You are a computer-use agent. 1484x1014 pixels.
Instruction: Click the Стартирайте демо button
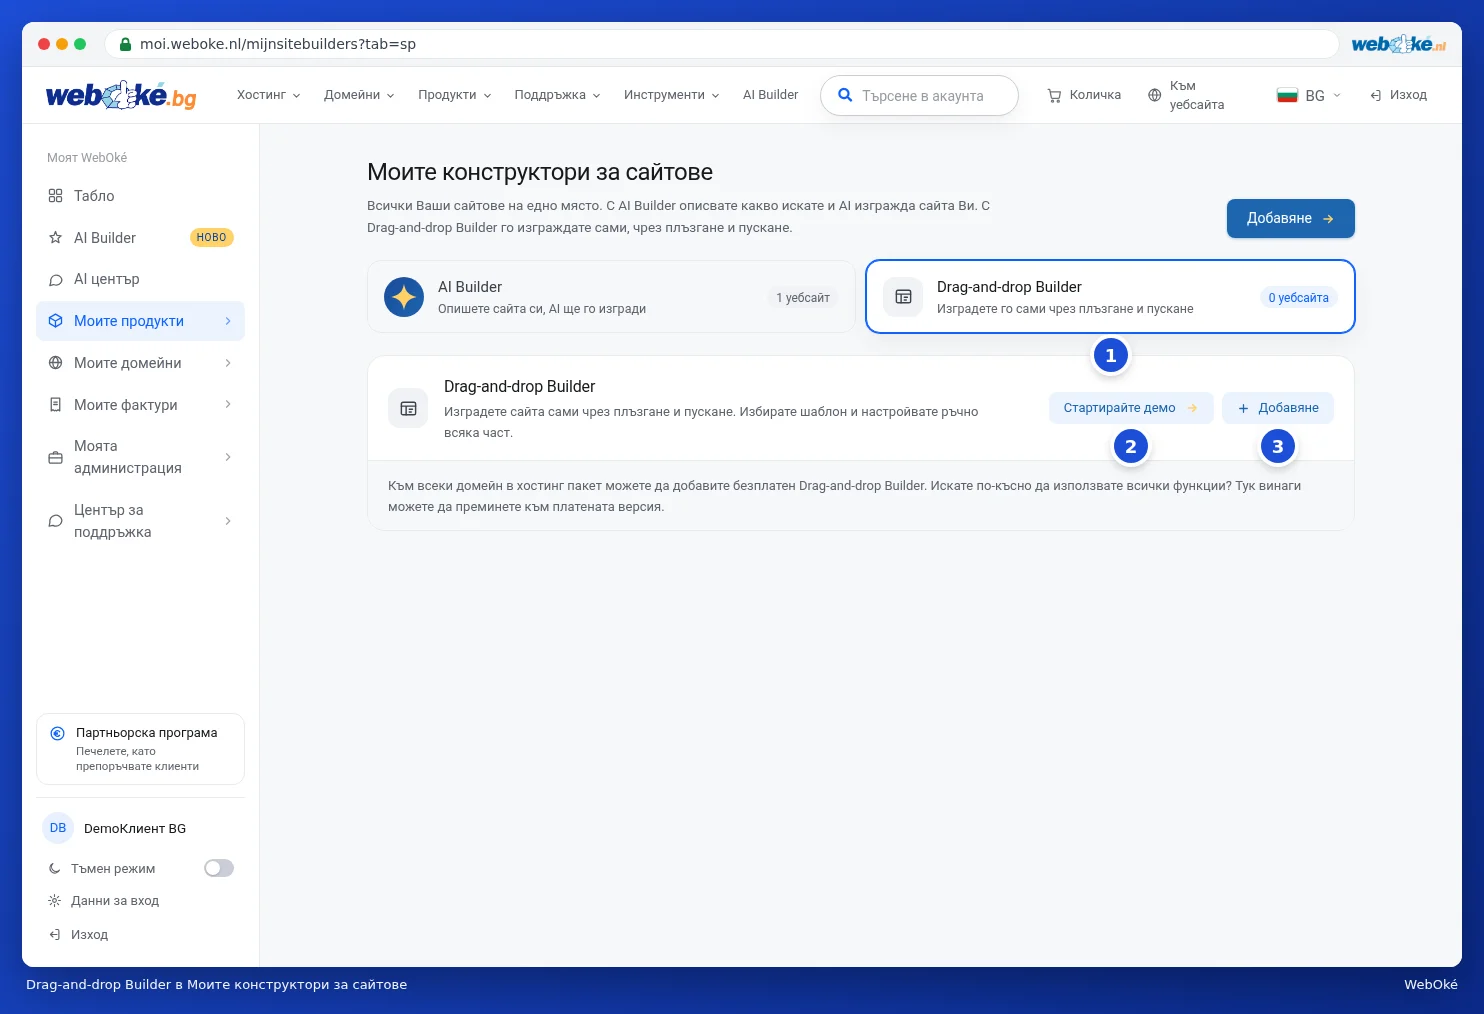(1131, 408)
